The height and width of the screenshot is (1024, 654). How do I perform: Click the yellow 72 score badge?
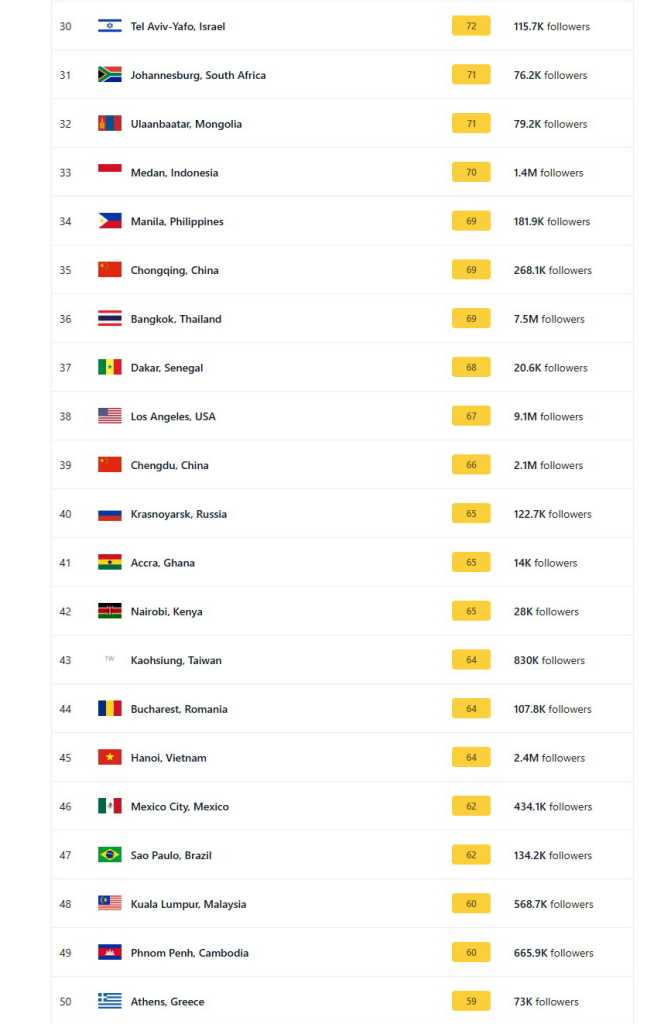[471, 26]
